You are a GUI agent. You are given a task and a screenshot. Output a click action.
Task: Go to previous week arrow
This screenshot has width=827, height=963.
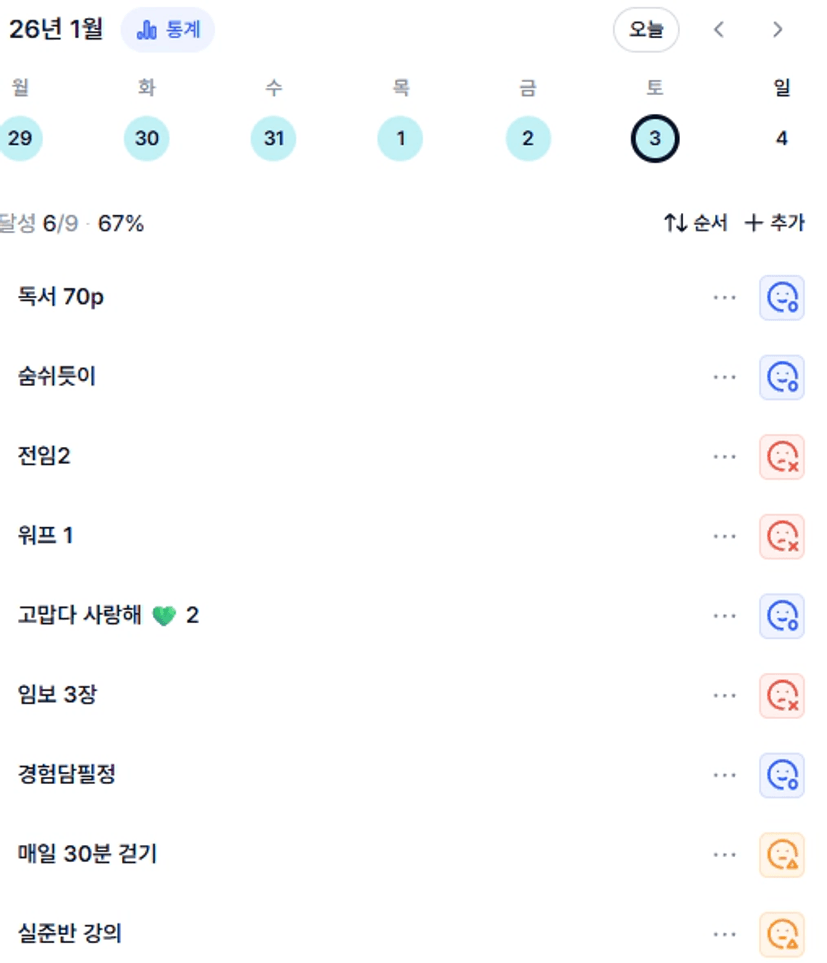(718, 30)
